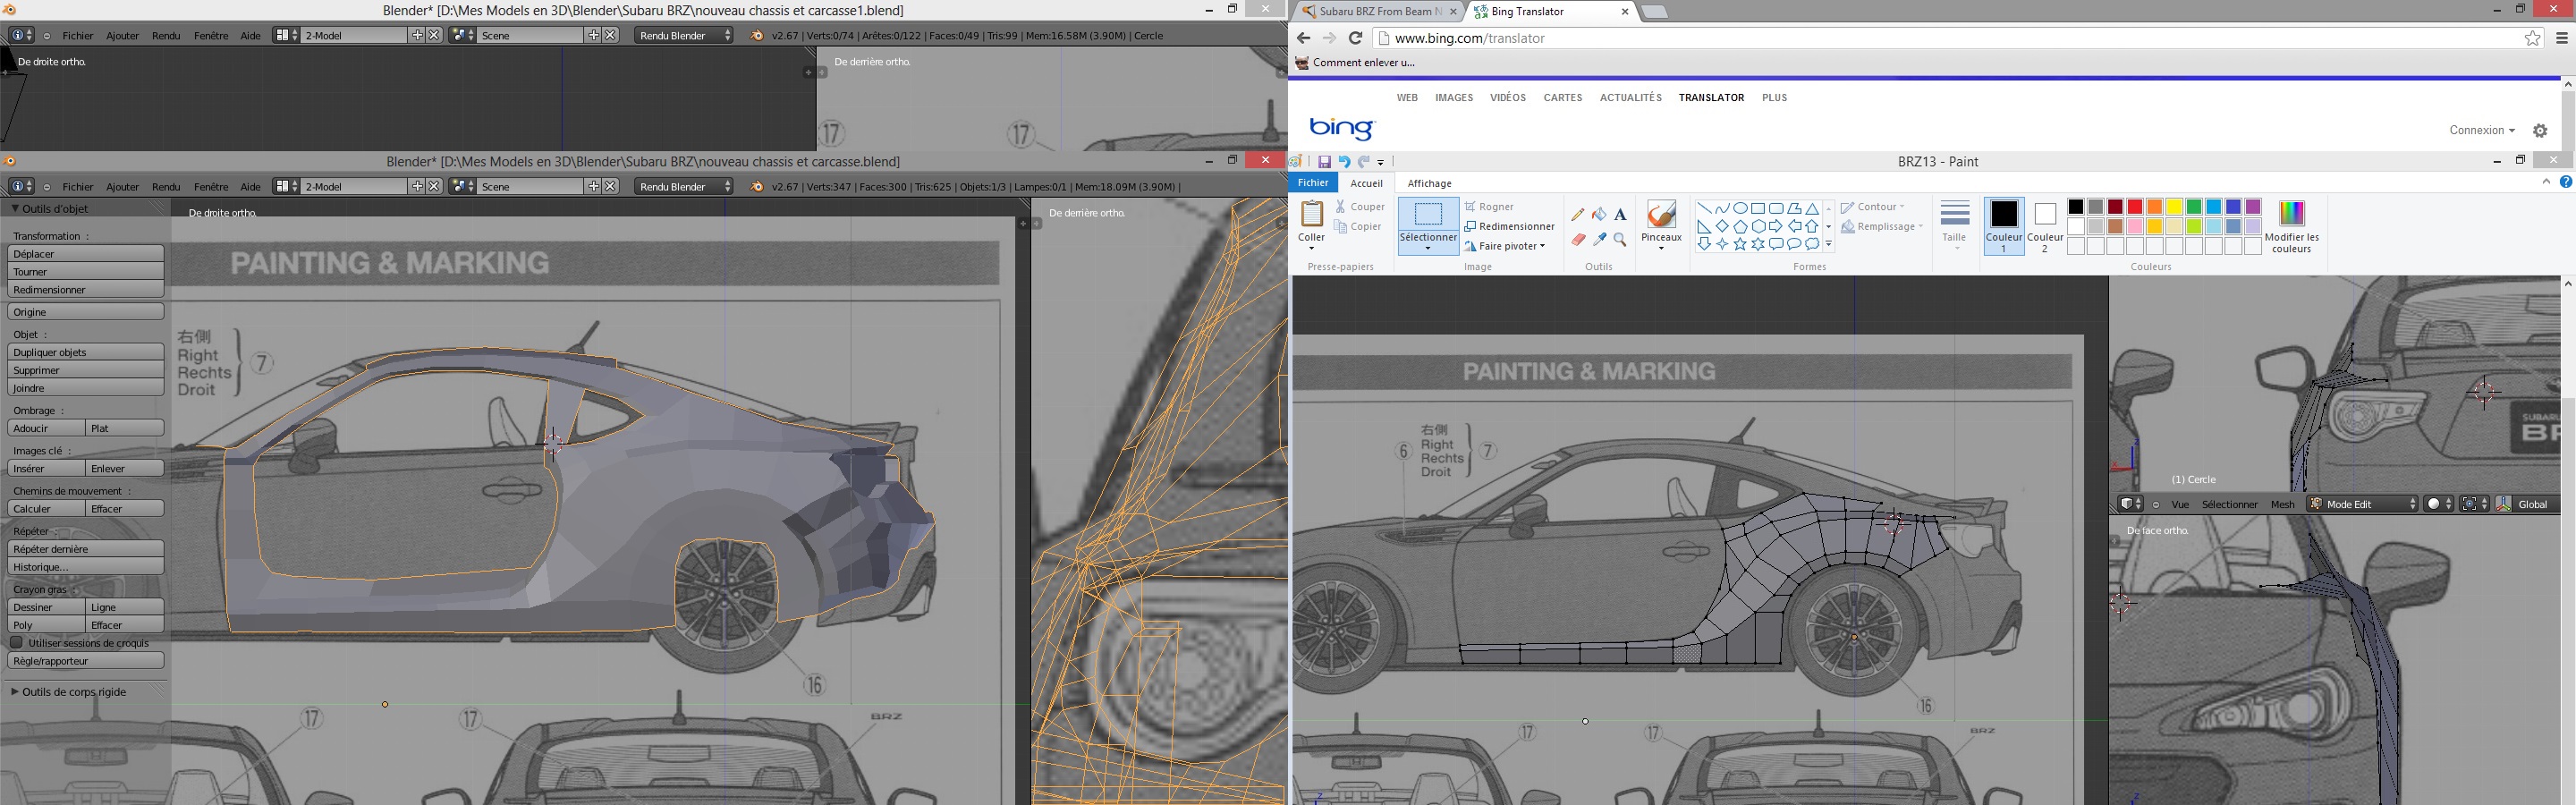The image size is (2576, 805).
Task: Select the Eraser tool in Paint
Action: click(x=1578, y=239)
